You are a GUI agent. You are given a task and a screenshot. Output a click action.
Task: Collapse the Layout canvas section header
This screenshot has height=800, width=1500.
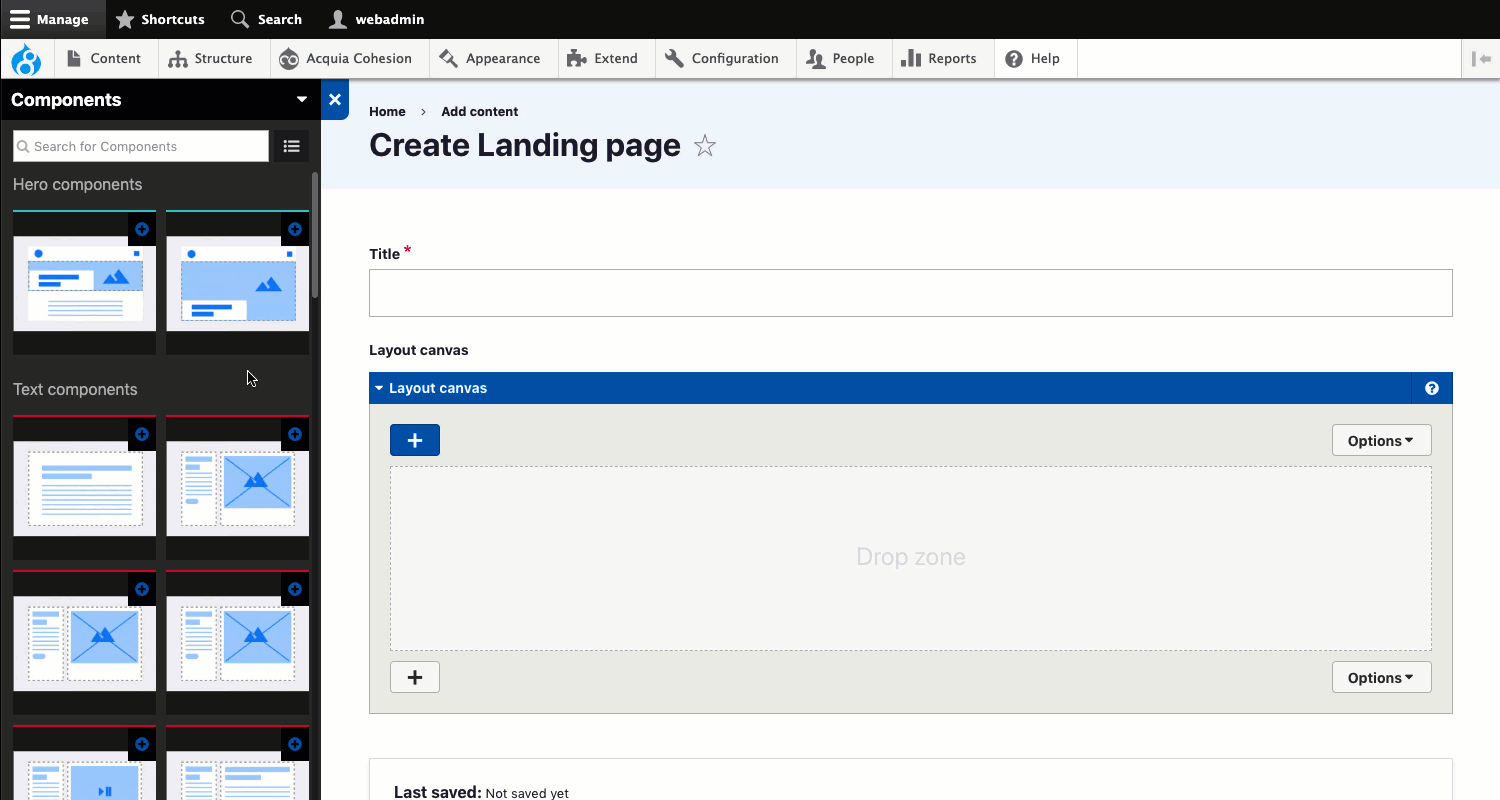[x=437, y=388]
